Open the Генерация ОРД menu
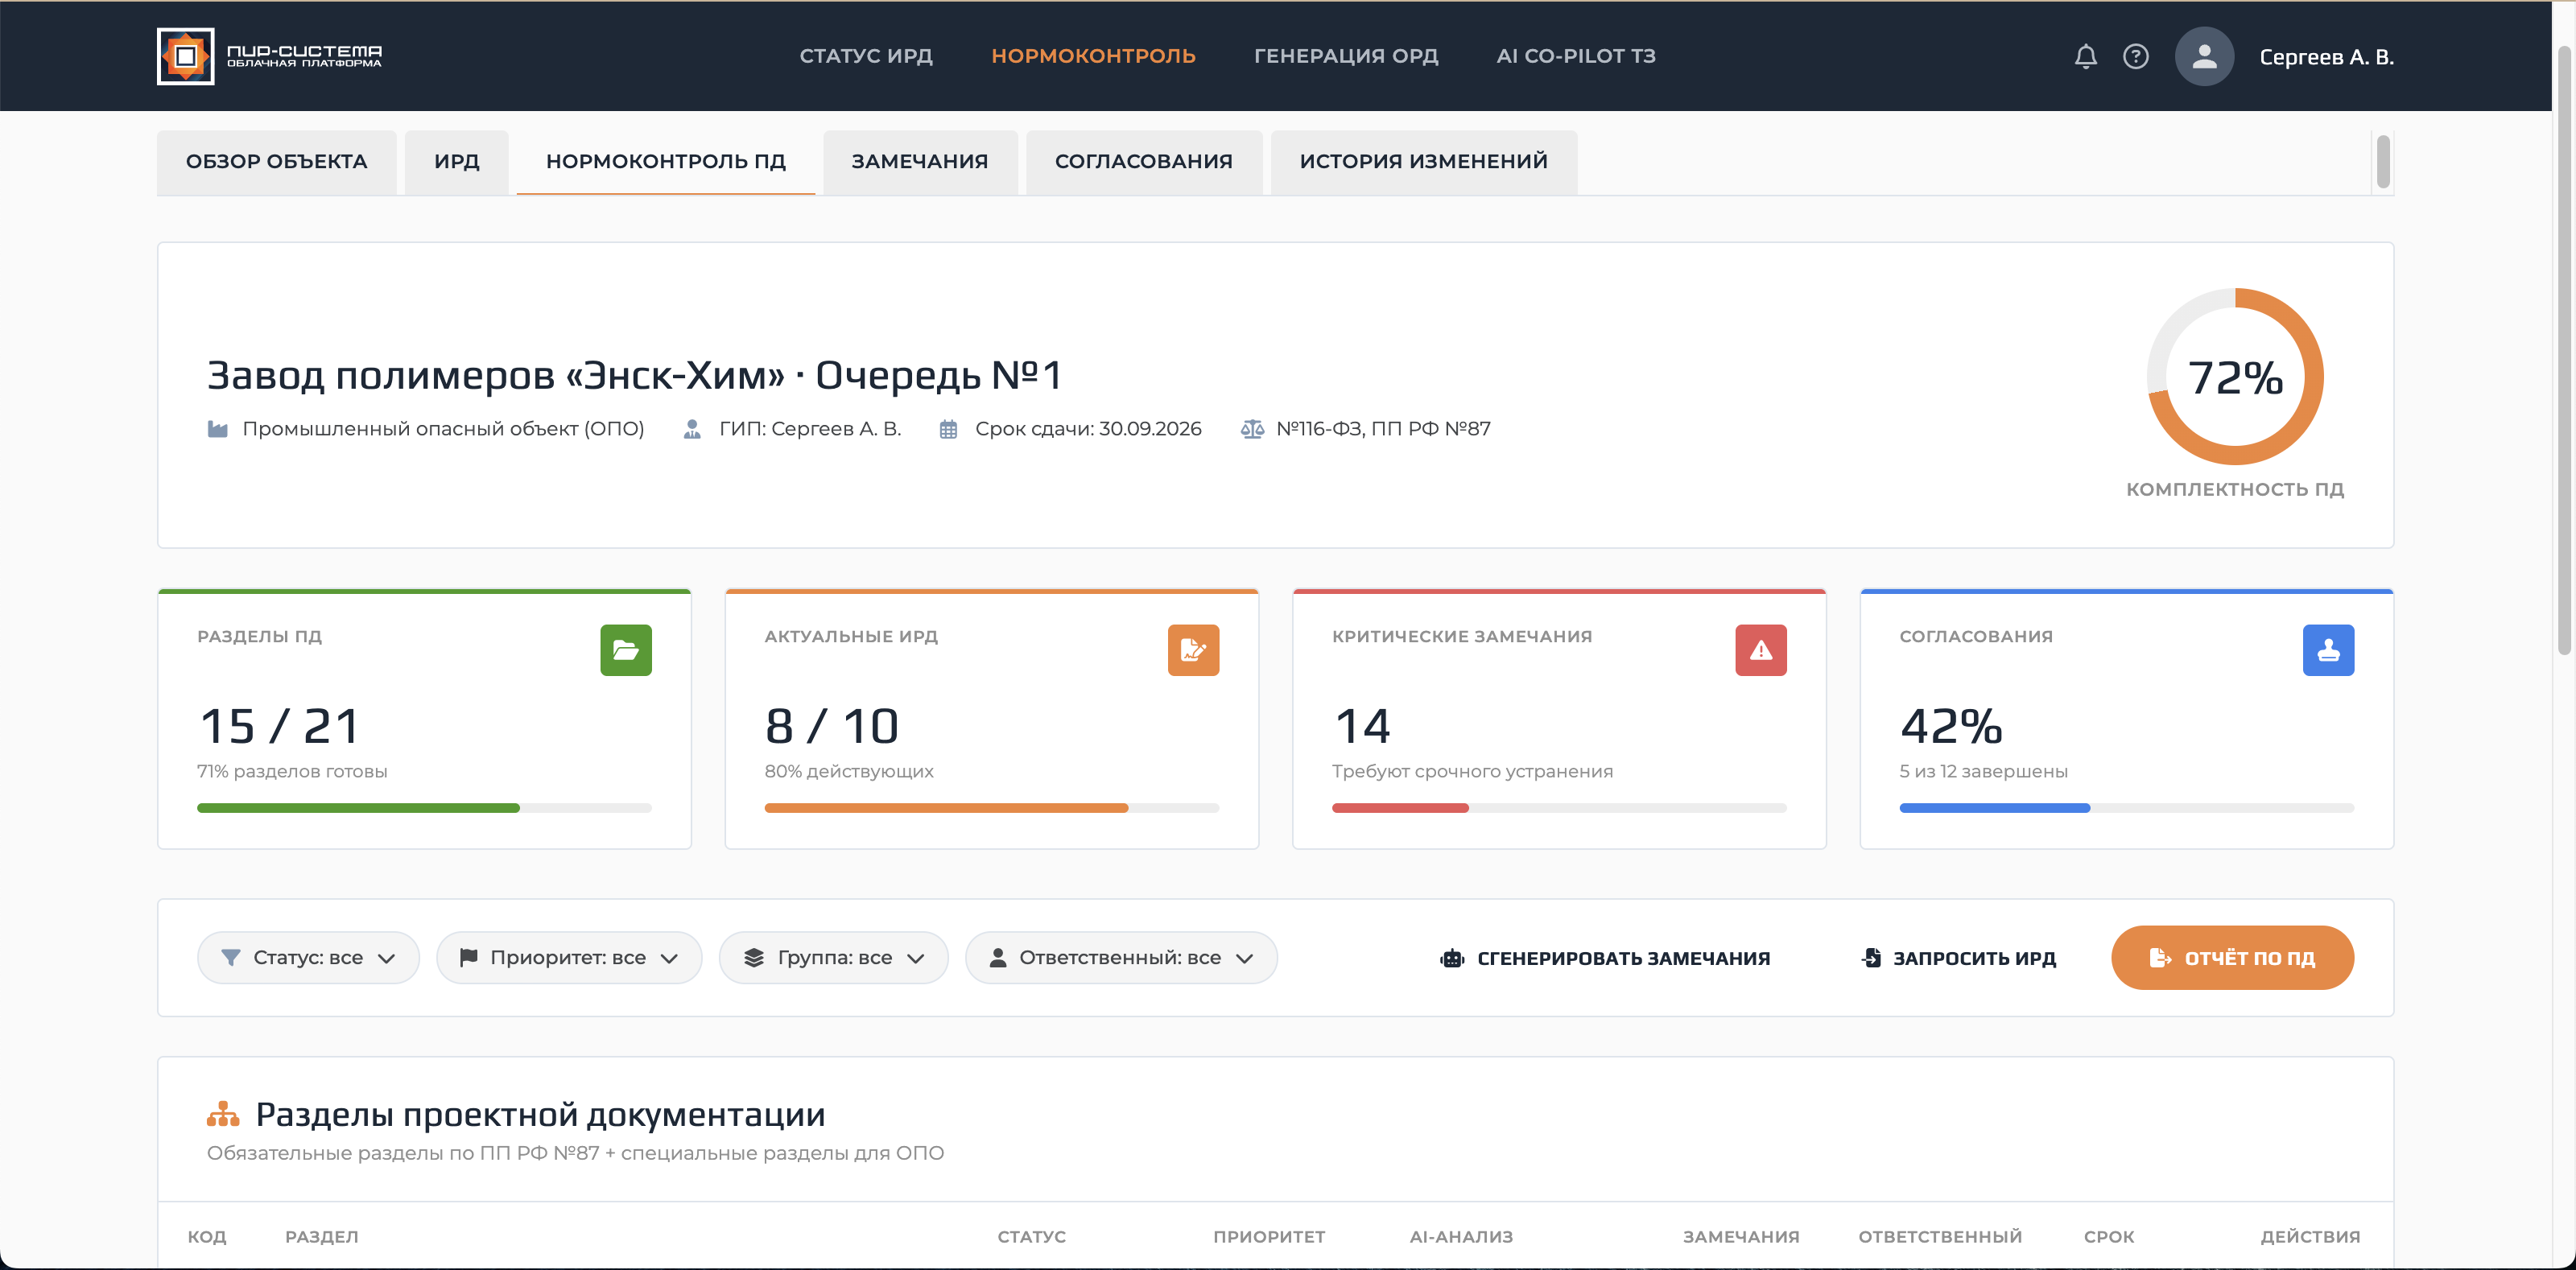This screenshot has height=1270, width=2576. (x=1346, y=56)
